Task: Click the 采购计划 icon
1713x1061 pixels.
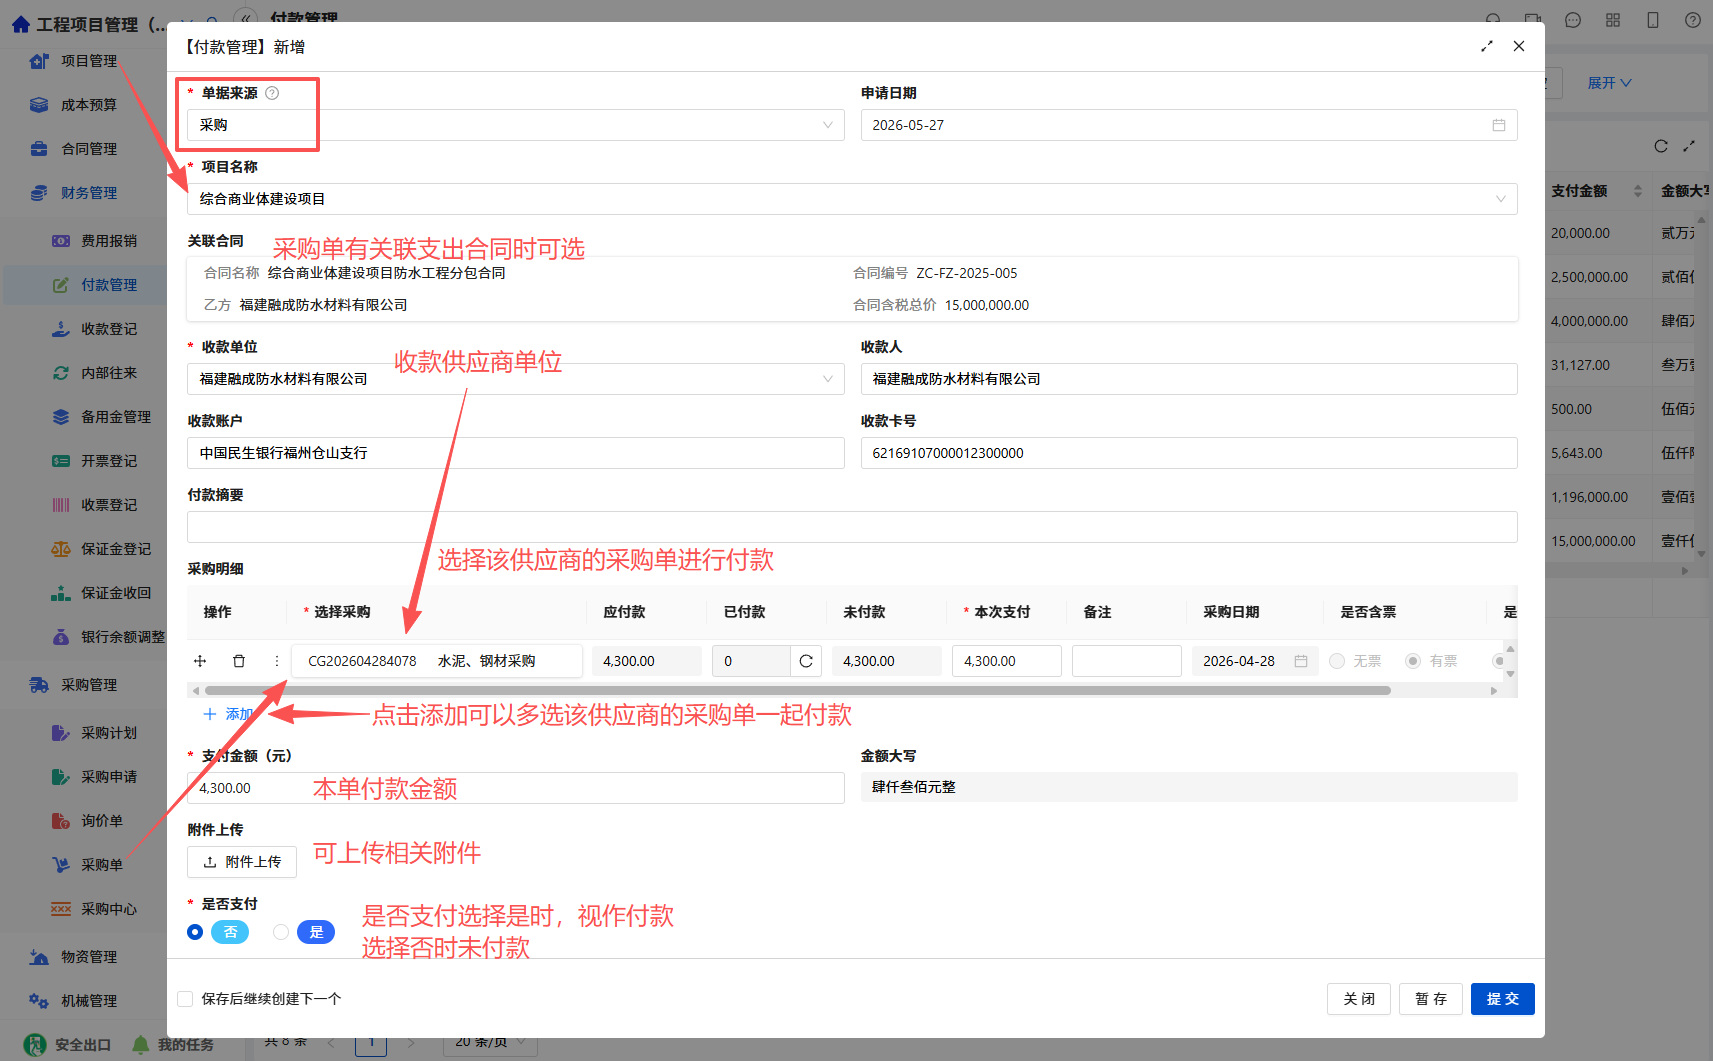Action: (x=61, y=733)
